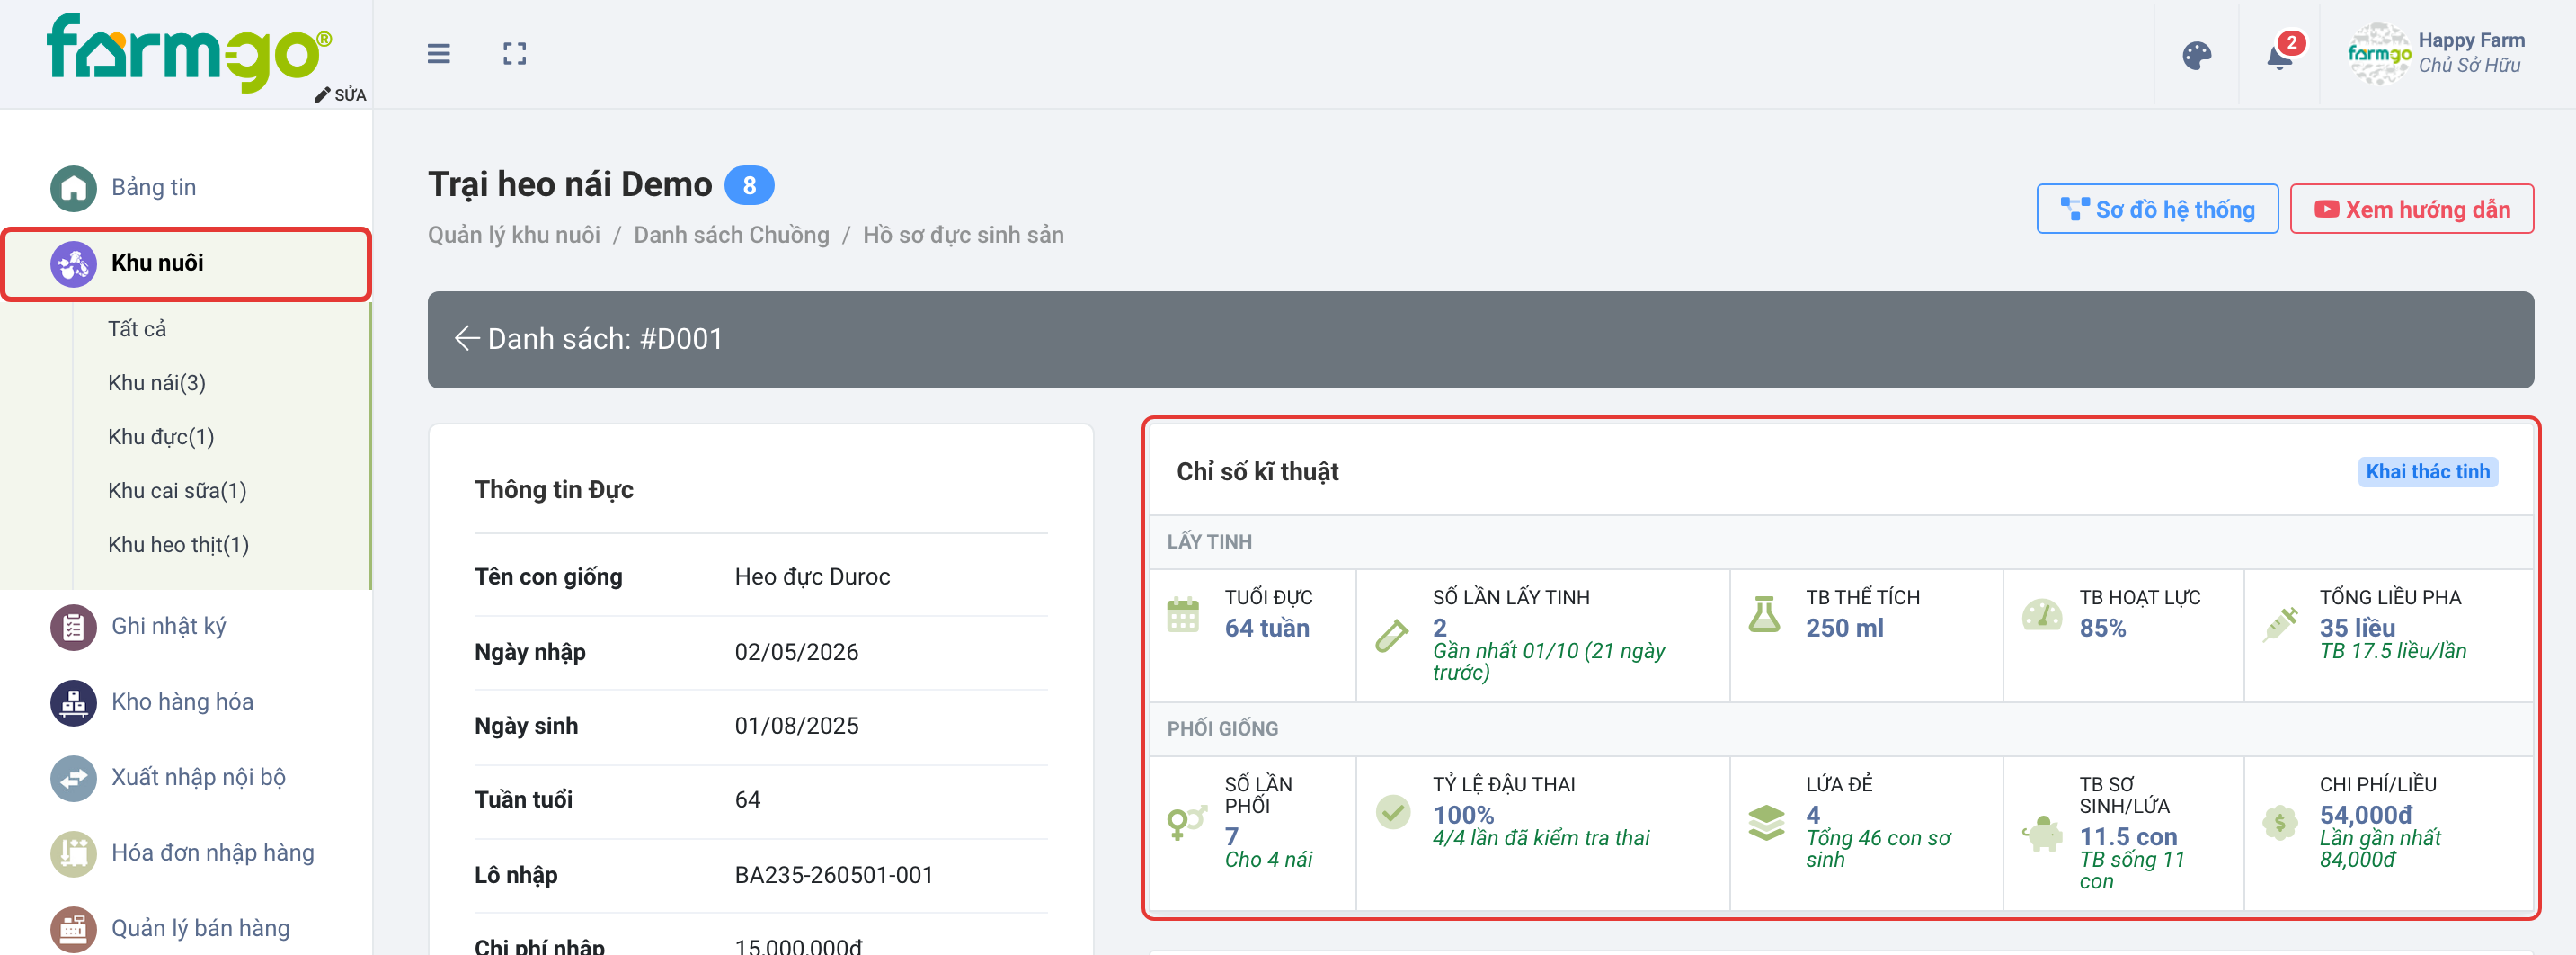The height and width of the screenshot is (955, 2576).
Task: Click TB thể tích flask icon
Action: pyautogui.click(x=1764, y=614)
